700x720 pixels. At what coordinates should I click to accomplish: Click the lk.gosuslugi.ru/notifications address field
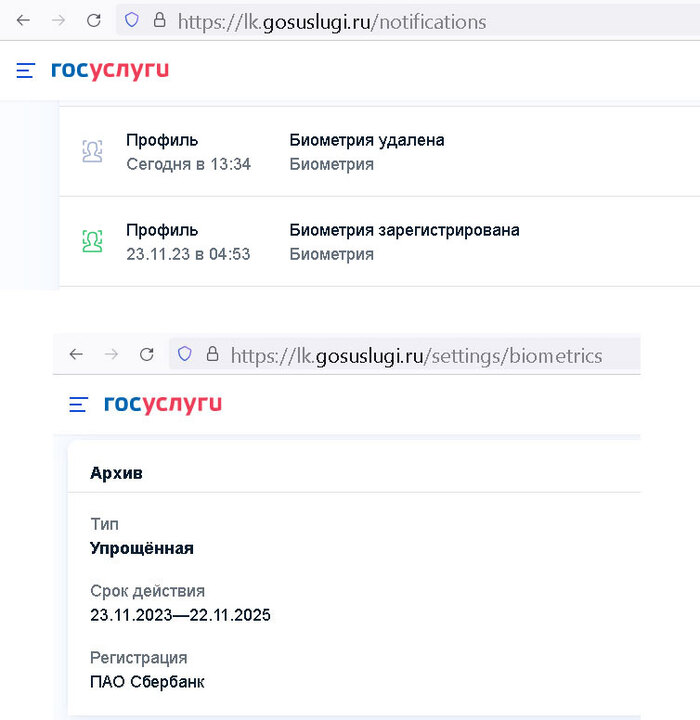[x=332, y=21]
